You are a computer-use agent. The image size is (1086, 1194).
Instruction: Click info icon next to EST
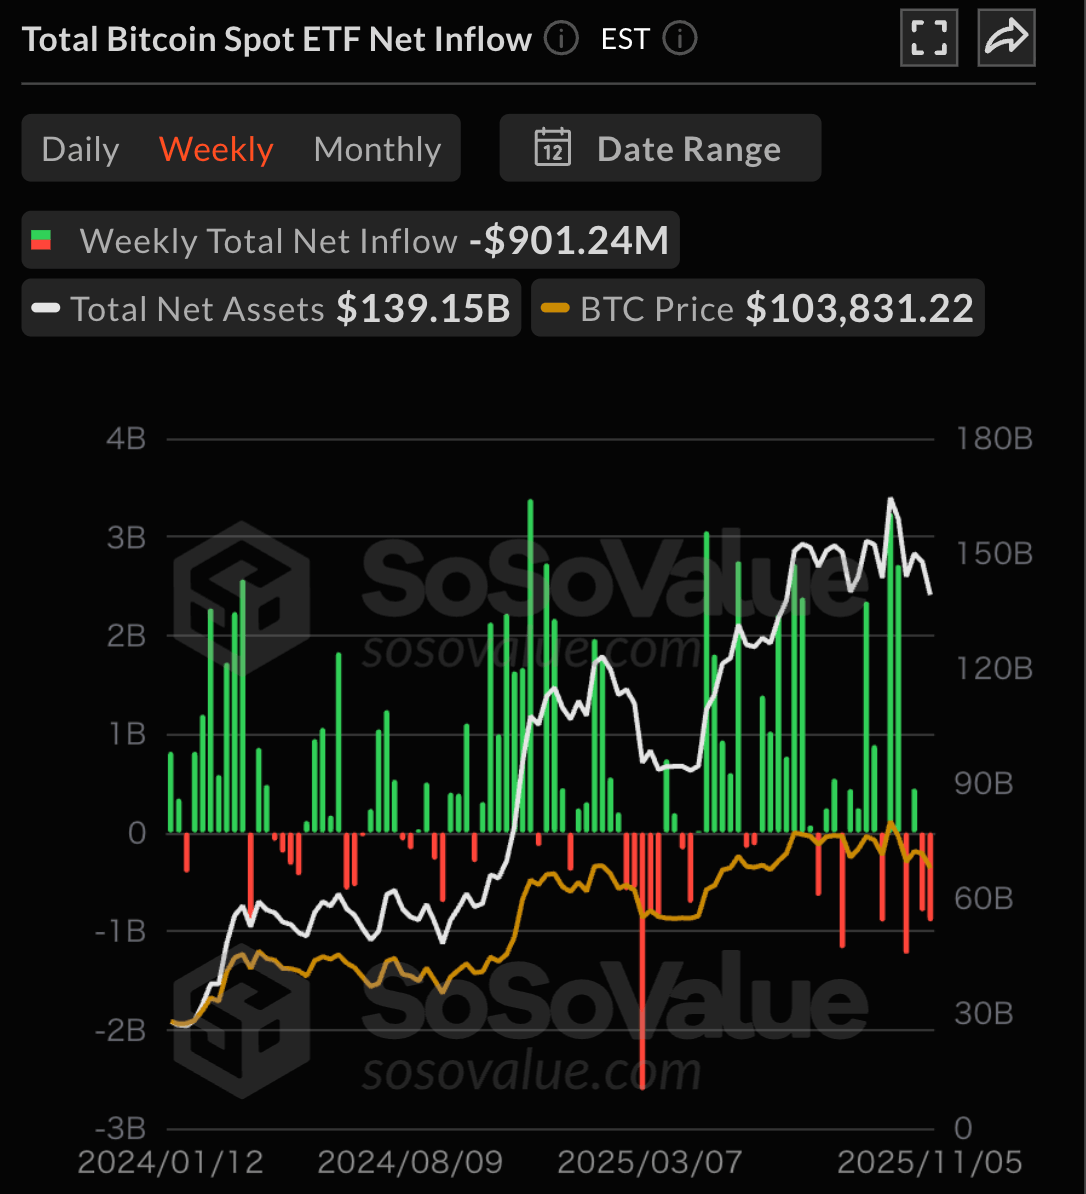tap(680, 39)
